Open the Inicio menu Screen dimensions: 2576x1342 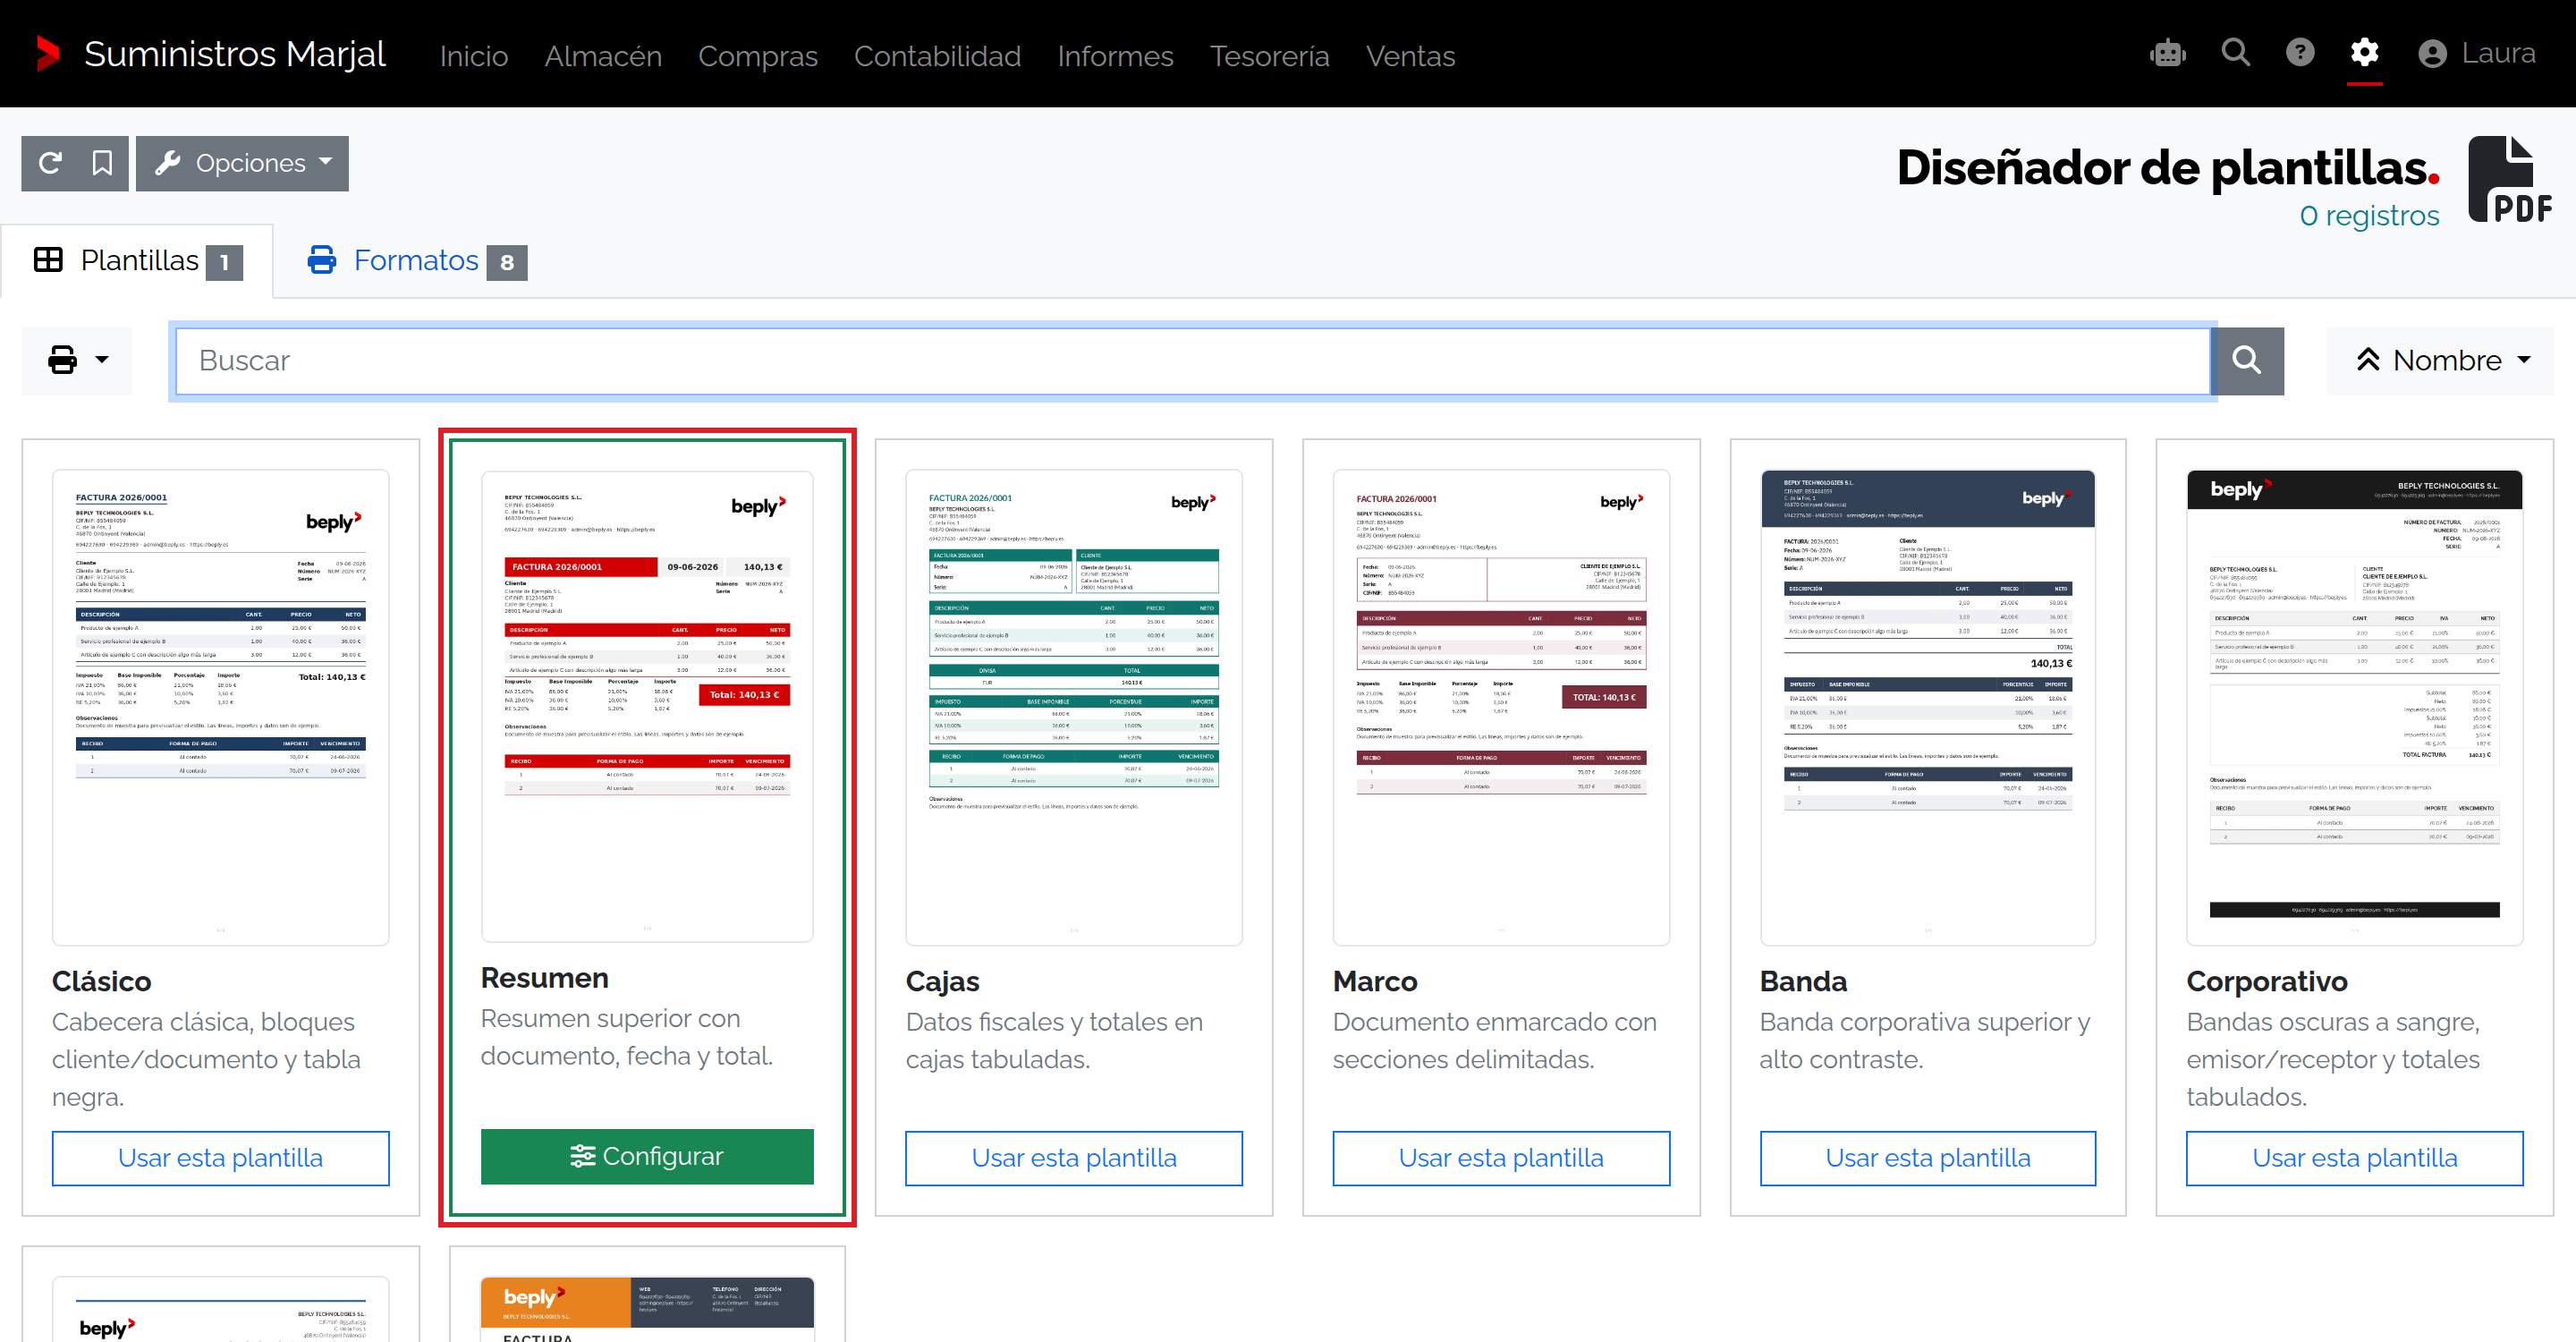(474, 56)
